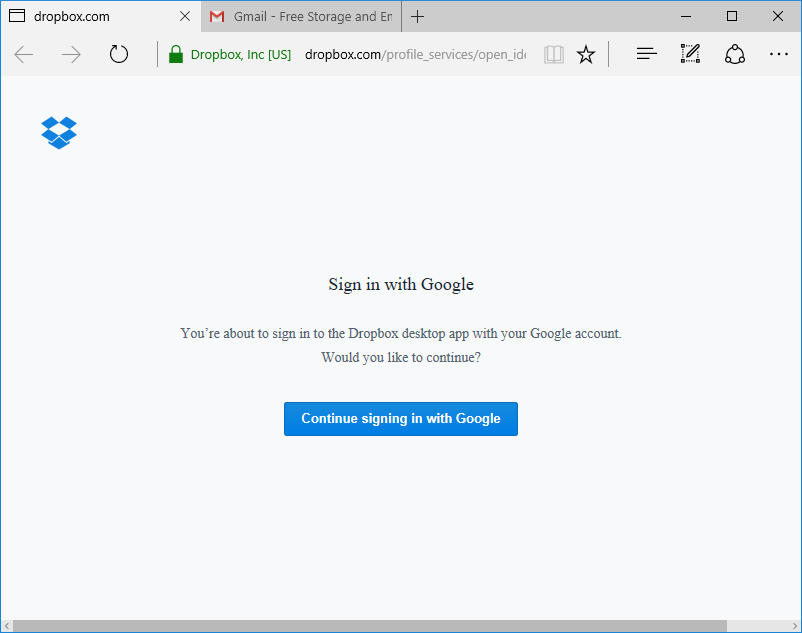Make a Web Note pen icon

tap(690, 54)
